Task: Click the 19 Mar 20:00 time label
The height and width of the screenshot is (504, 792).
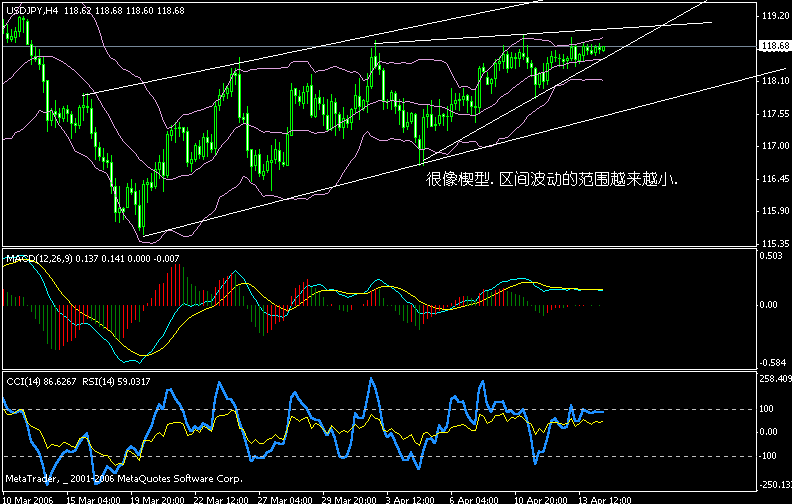Action: coord(157,500)
